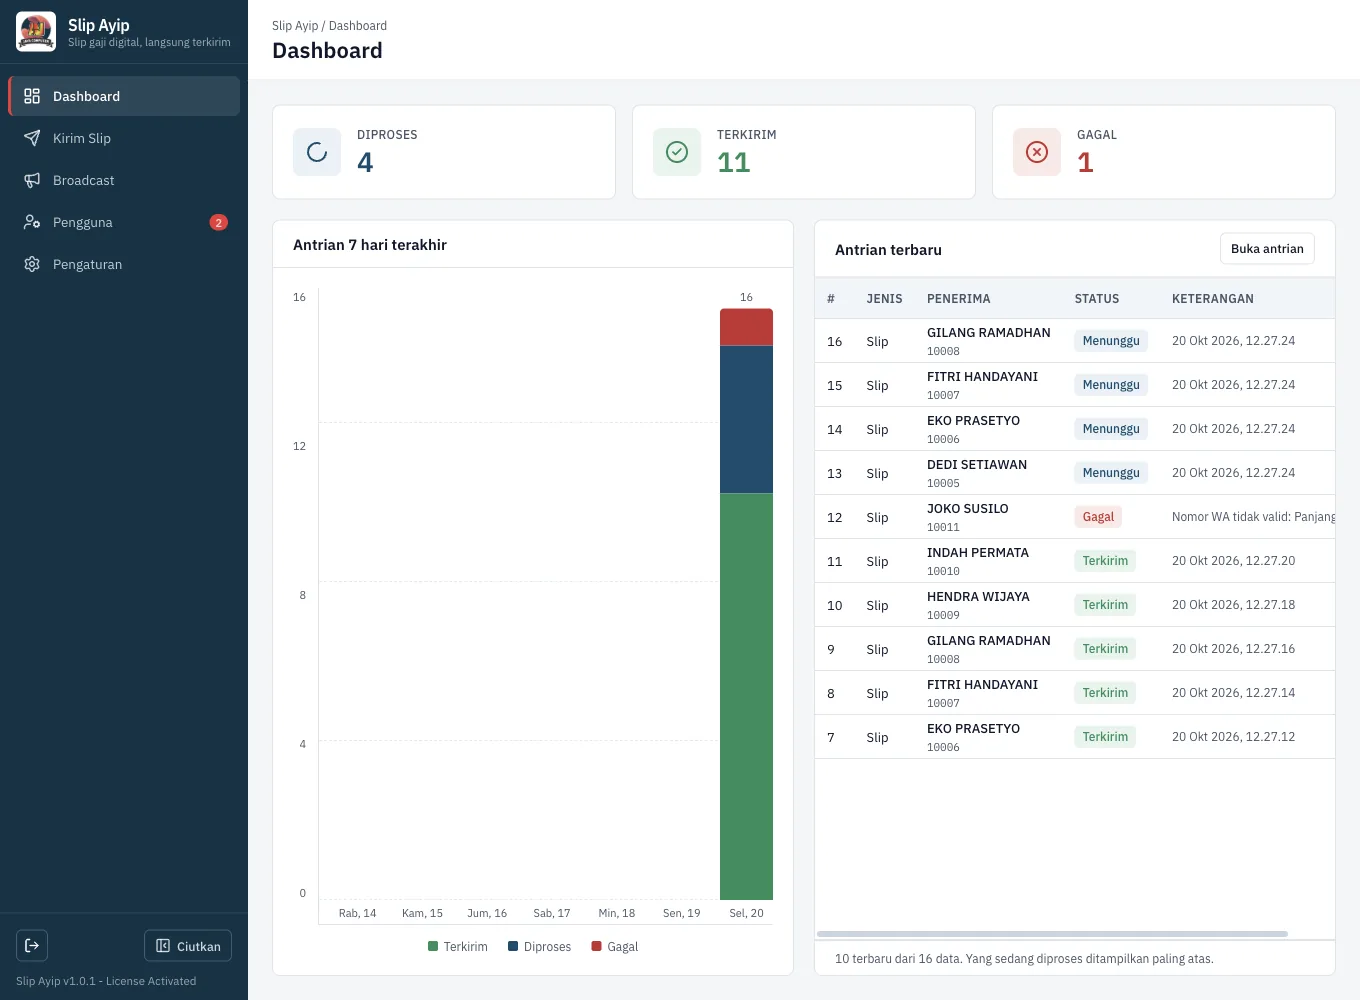Collapse sidebar with Ciutkan button
The height and width of the screenshot is (1000, 1360).
pyautogui.click(x=188, y=946)
